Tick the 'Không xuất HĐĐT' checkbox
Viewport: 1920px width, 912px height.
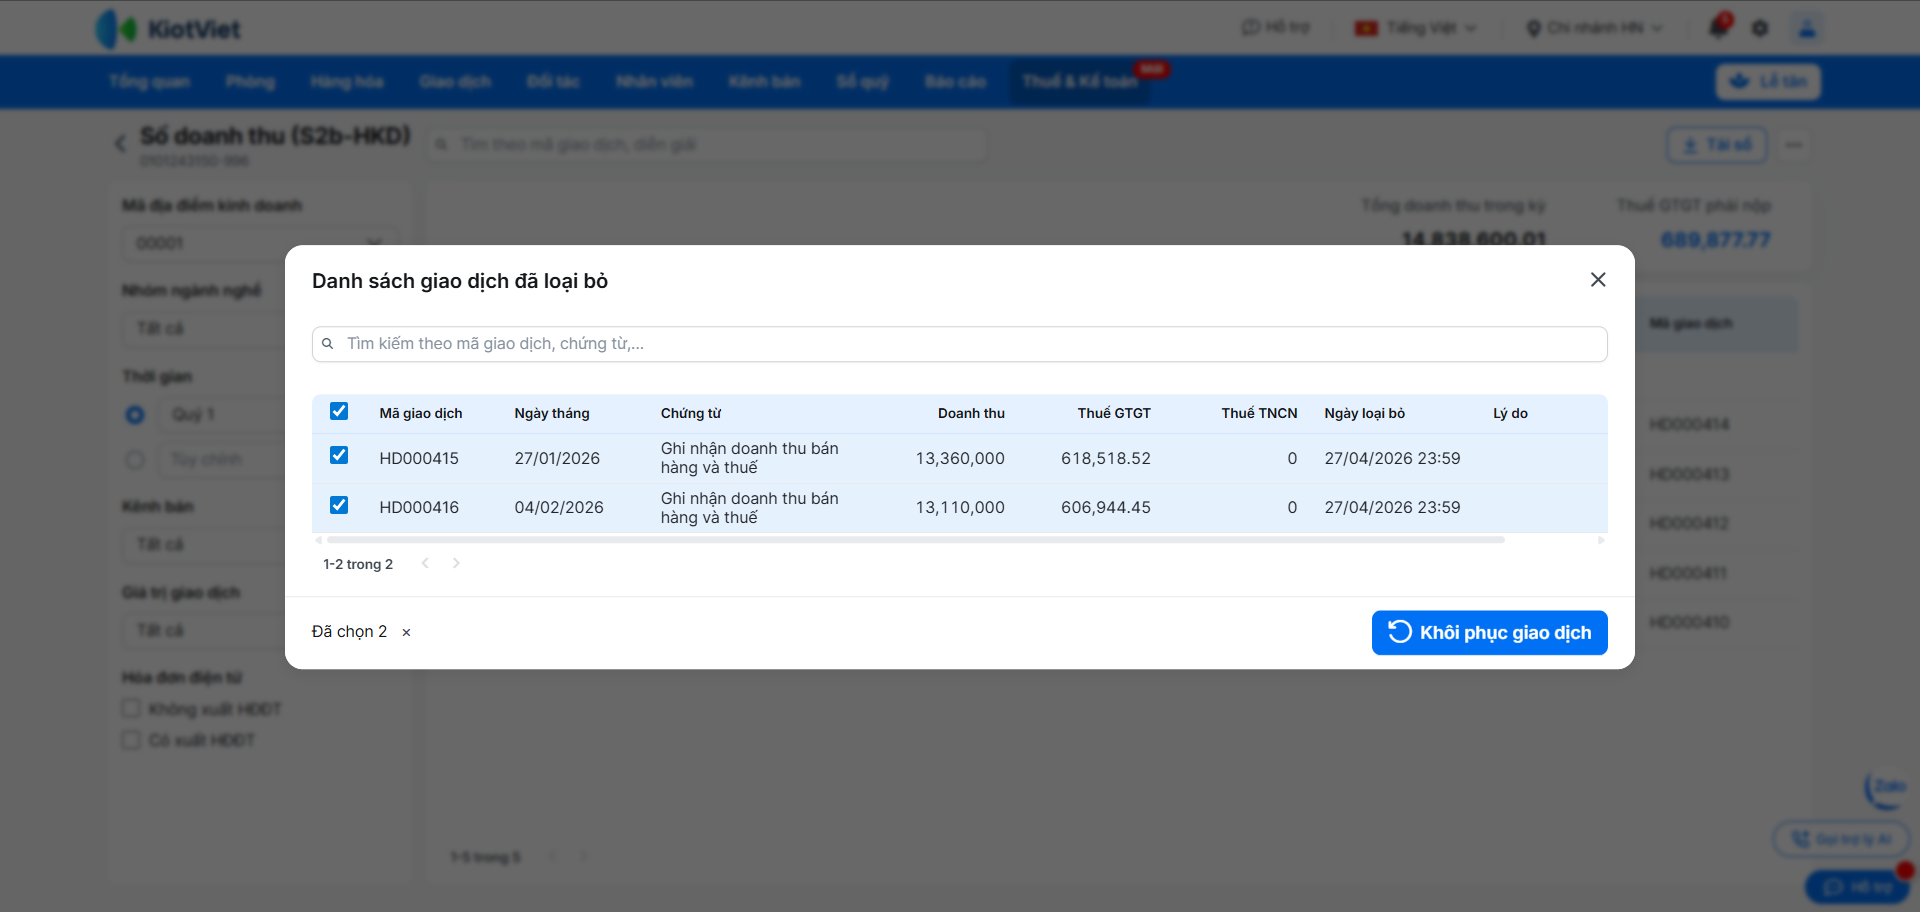[x=131, y=709]
